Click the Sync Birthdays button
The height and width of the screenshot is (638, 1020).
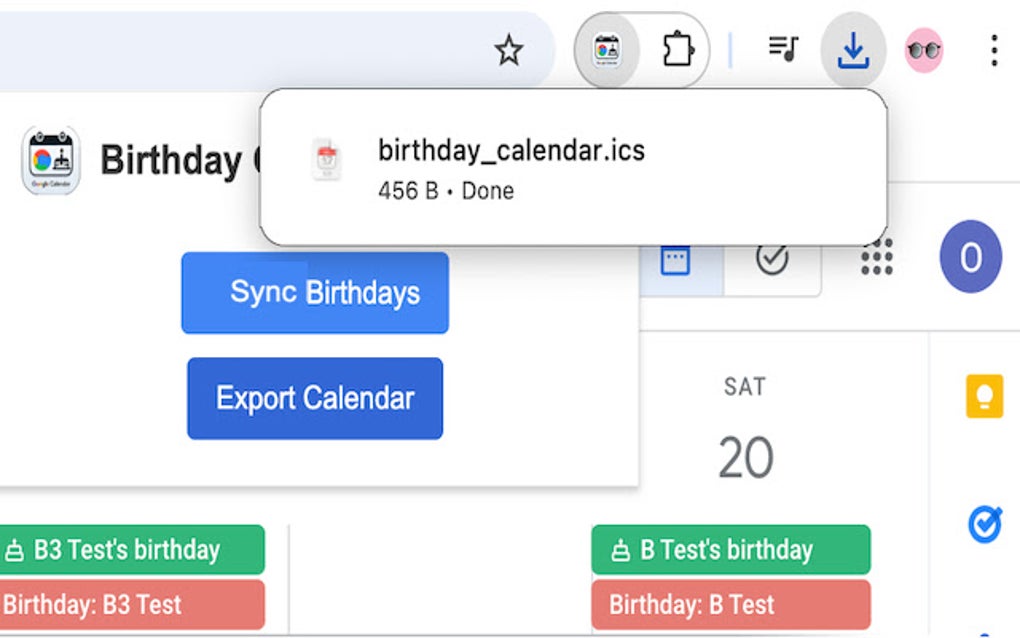(x=315, y=293)
